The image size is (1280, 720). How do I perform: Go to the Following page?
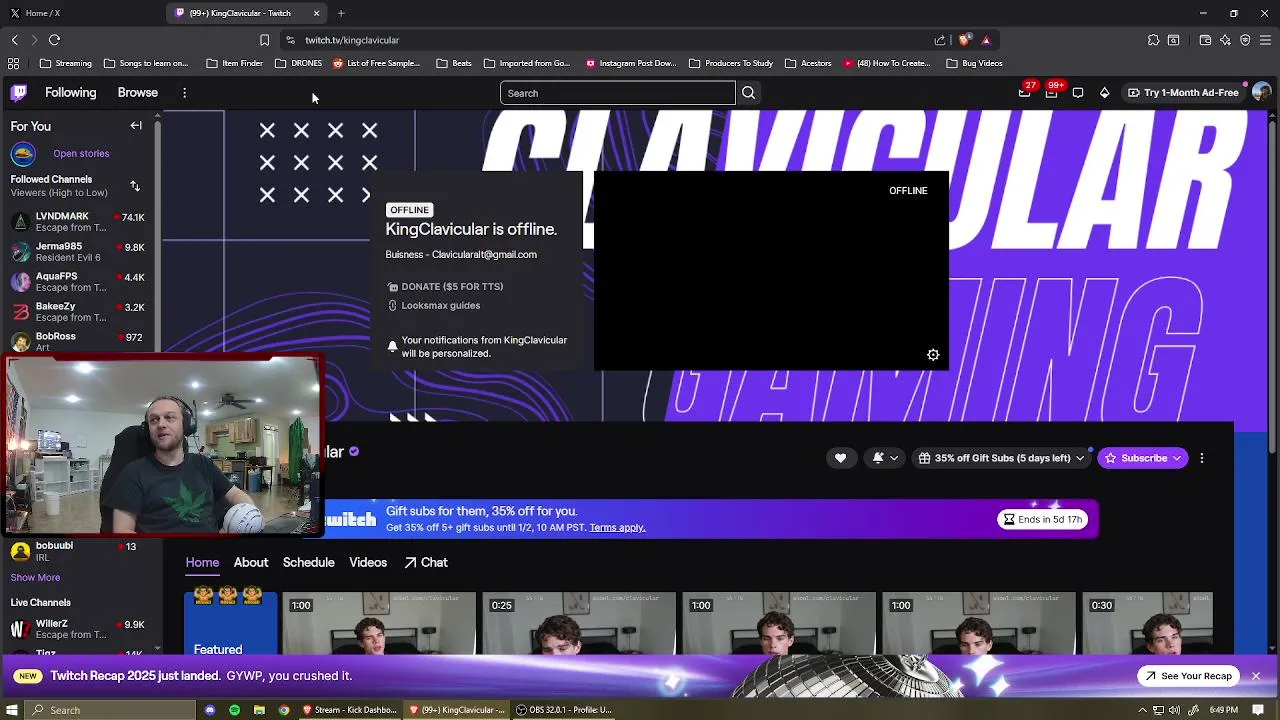[71, 92]
